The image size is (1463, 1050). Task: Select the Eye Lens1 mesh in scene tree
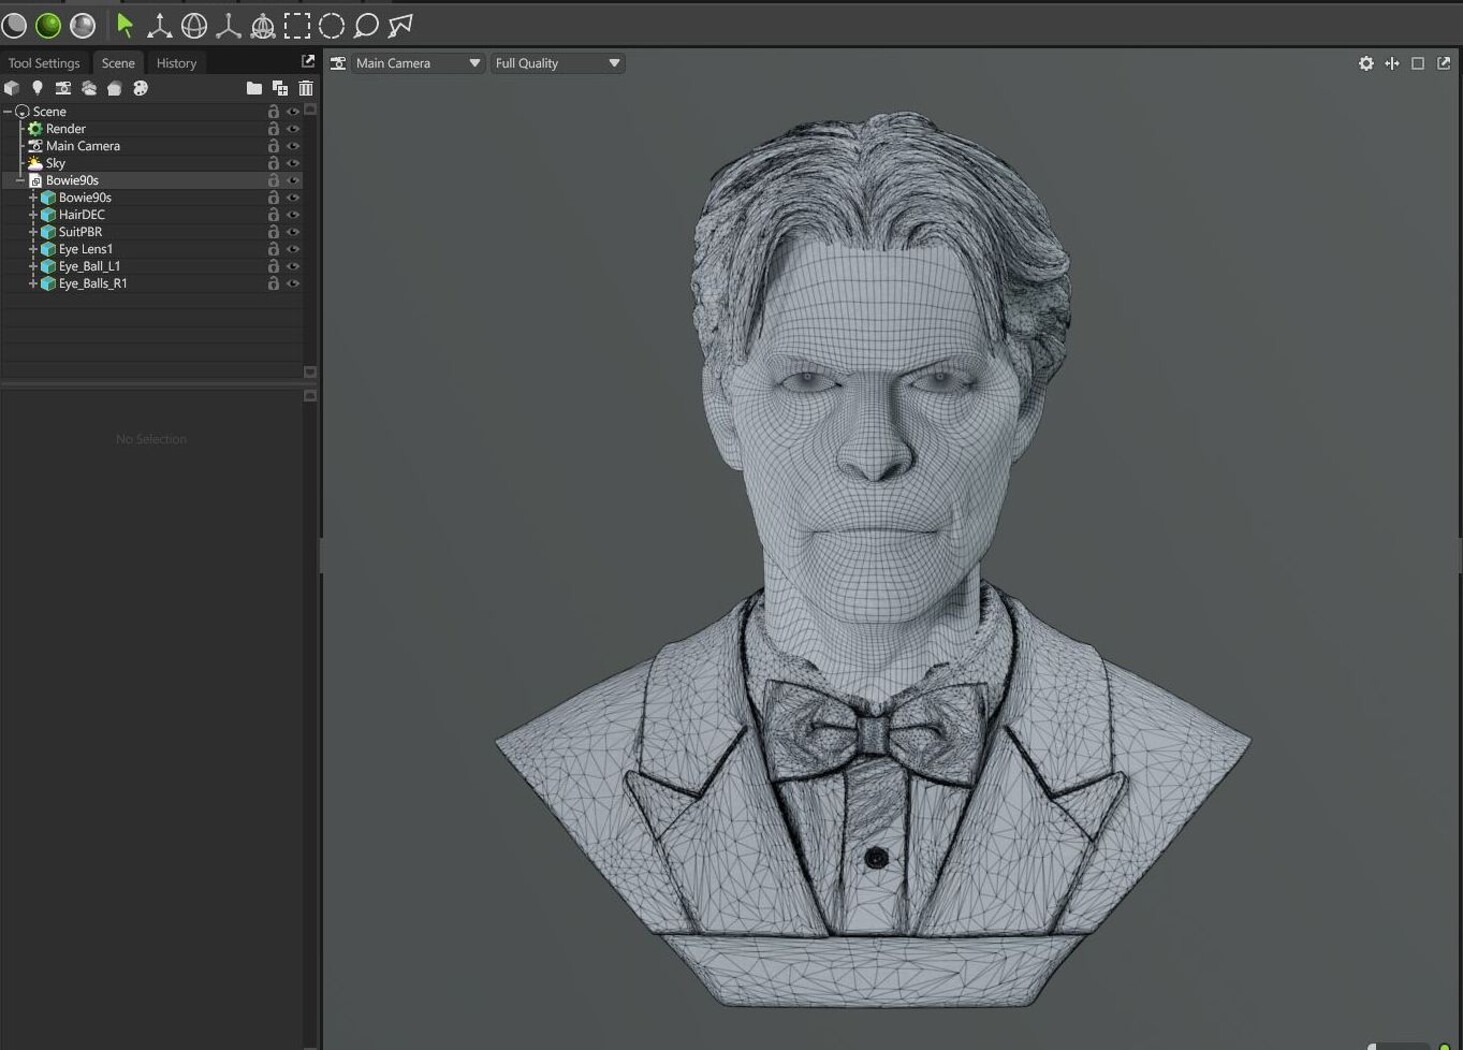pyautogui.click(x=85, y=249)
